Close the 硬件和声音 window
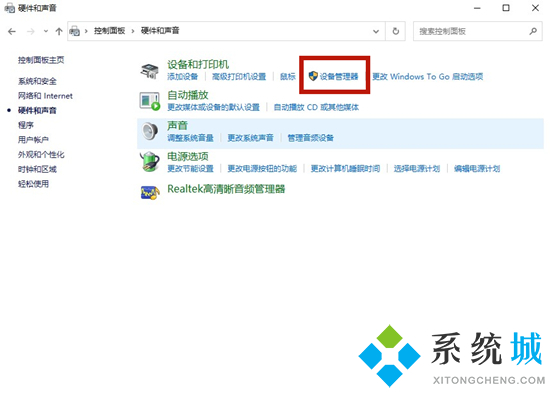Viewport: 550px width, 398px height. click(535, 8)
